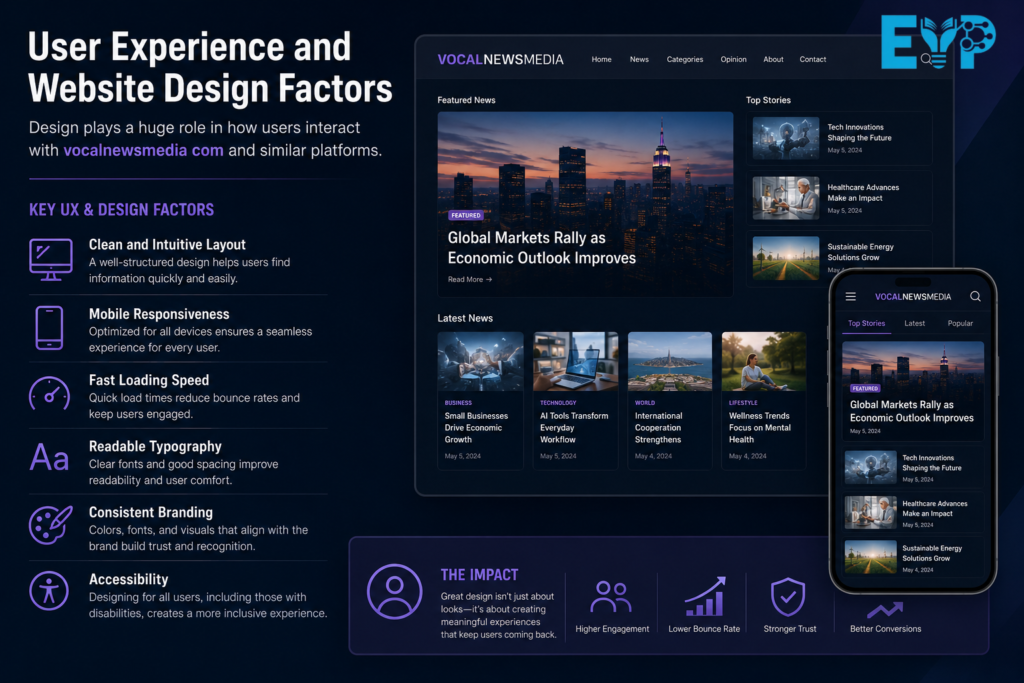Click the bar chart icon above Lower Bounce Rate
Image resolution: width=1024 pixels, height=683 pixels.
pos(705,596)
